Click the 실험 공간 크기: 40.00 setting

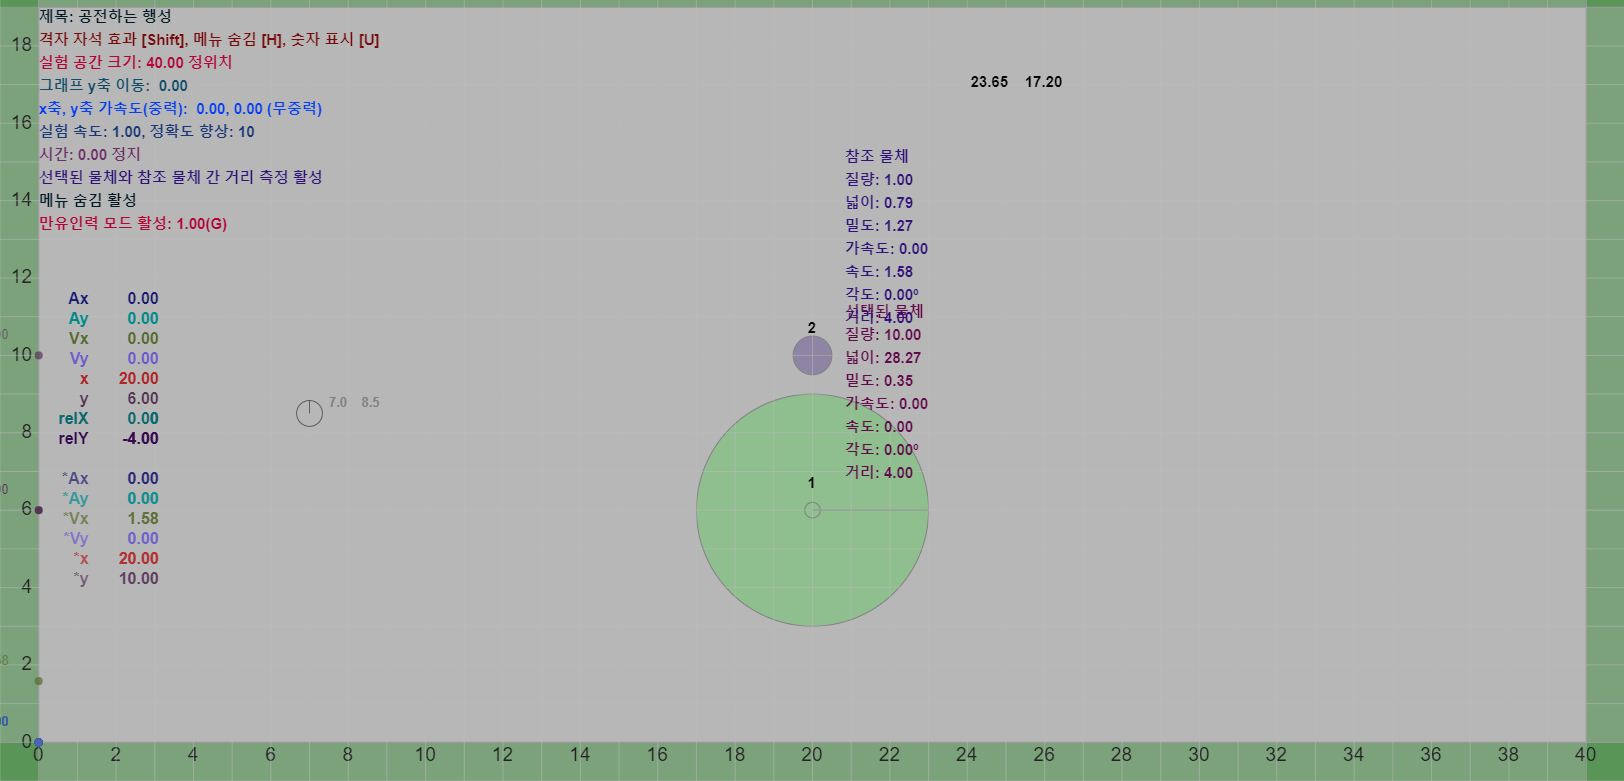click(x=135, y=62)
